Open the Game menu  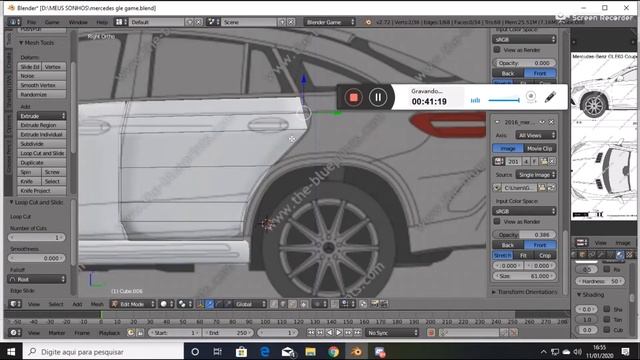click(x=52, y=22)
